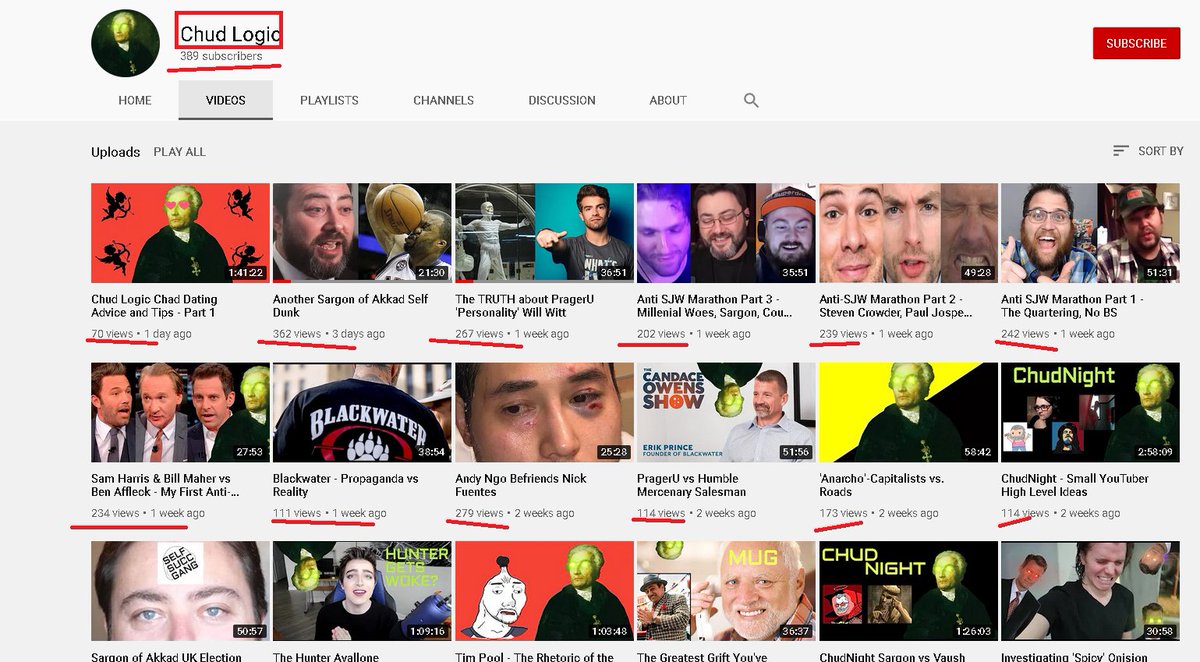Click the '173 views • 2 weeks ago' text

pyautogui.click(x=879, y=513)
